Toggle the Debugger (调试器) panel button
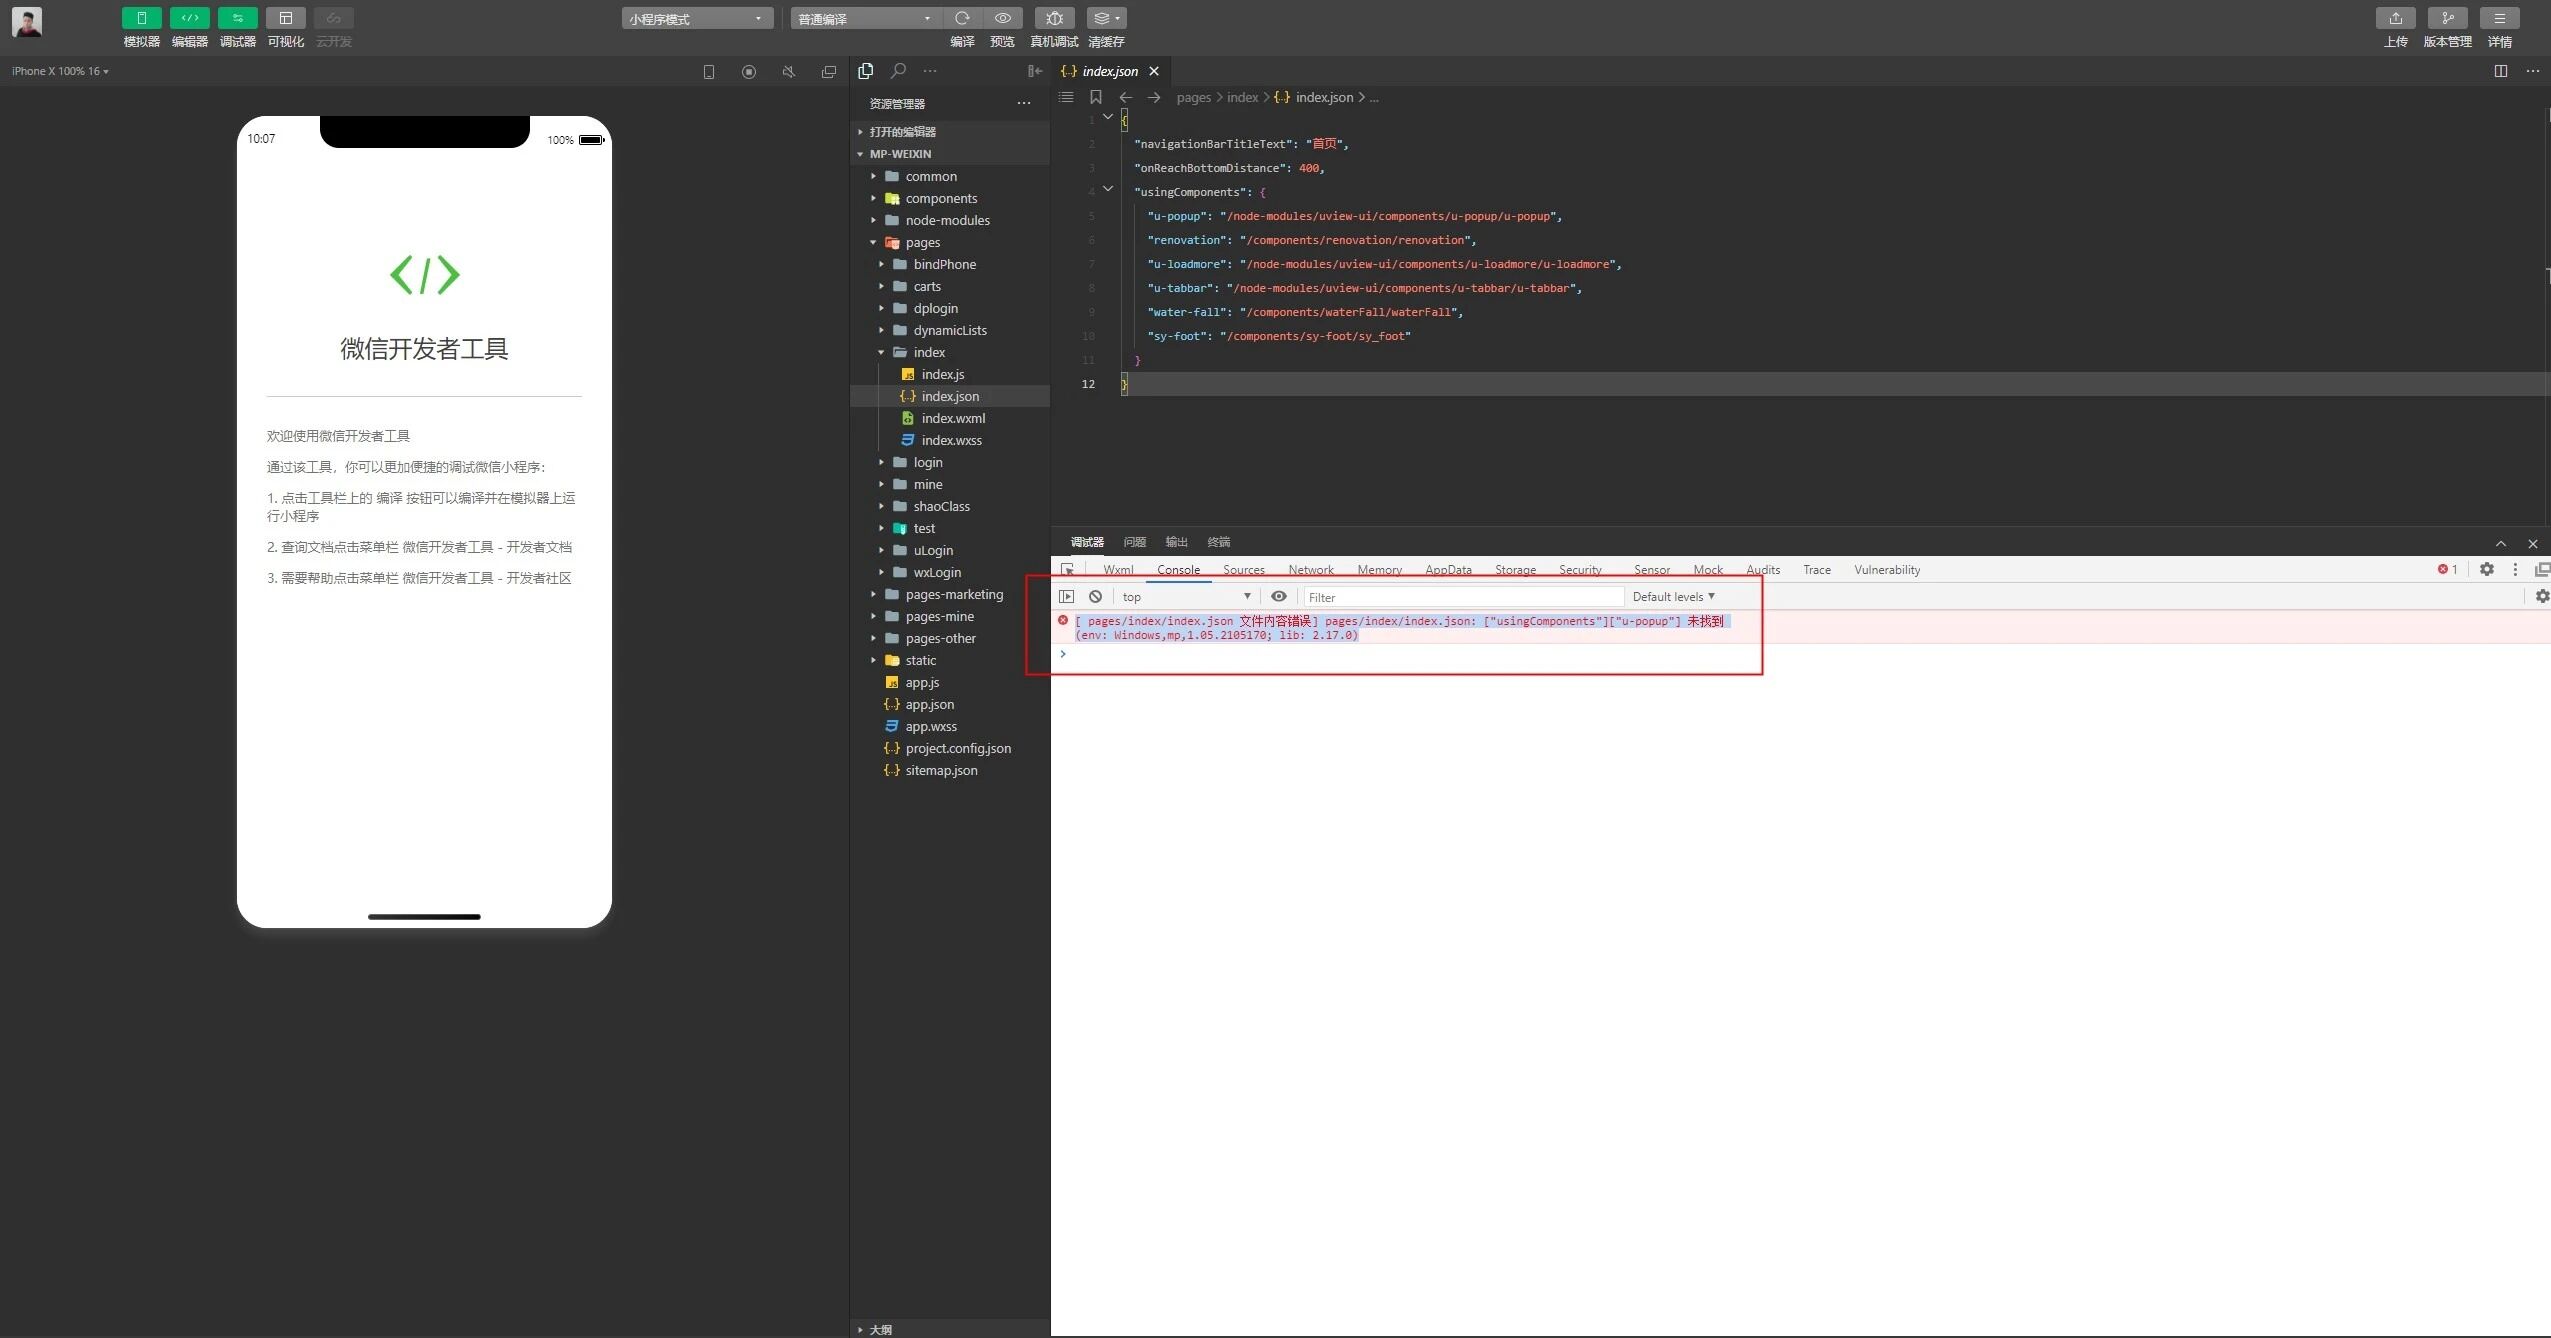 (x=237, y=18)
